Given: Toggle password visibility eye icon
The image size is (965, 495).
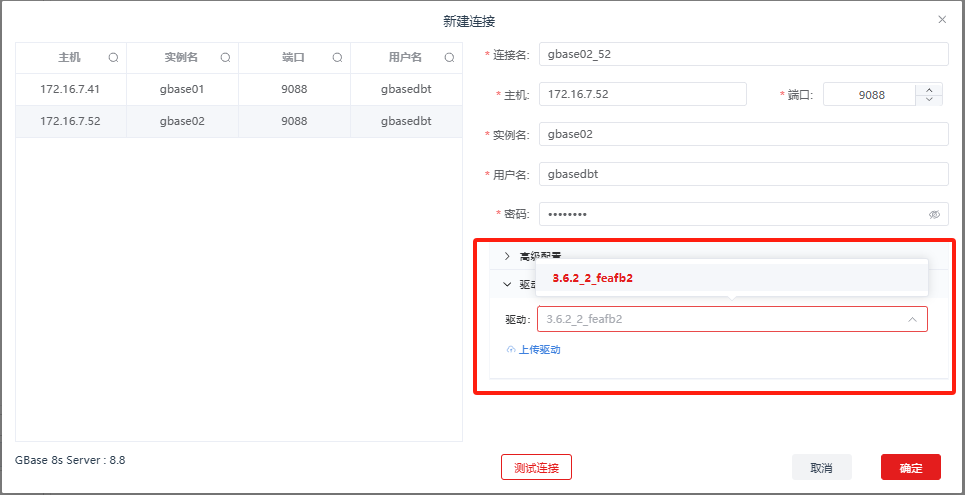Looking at the screenshot, I should [x=934, y=214].
